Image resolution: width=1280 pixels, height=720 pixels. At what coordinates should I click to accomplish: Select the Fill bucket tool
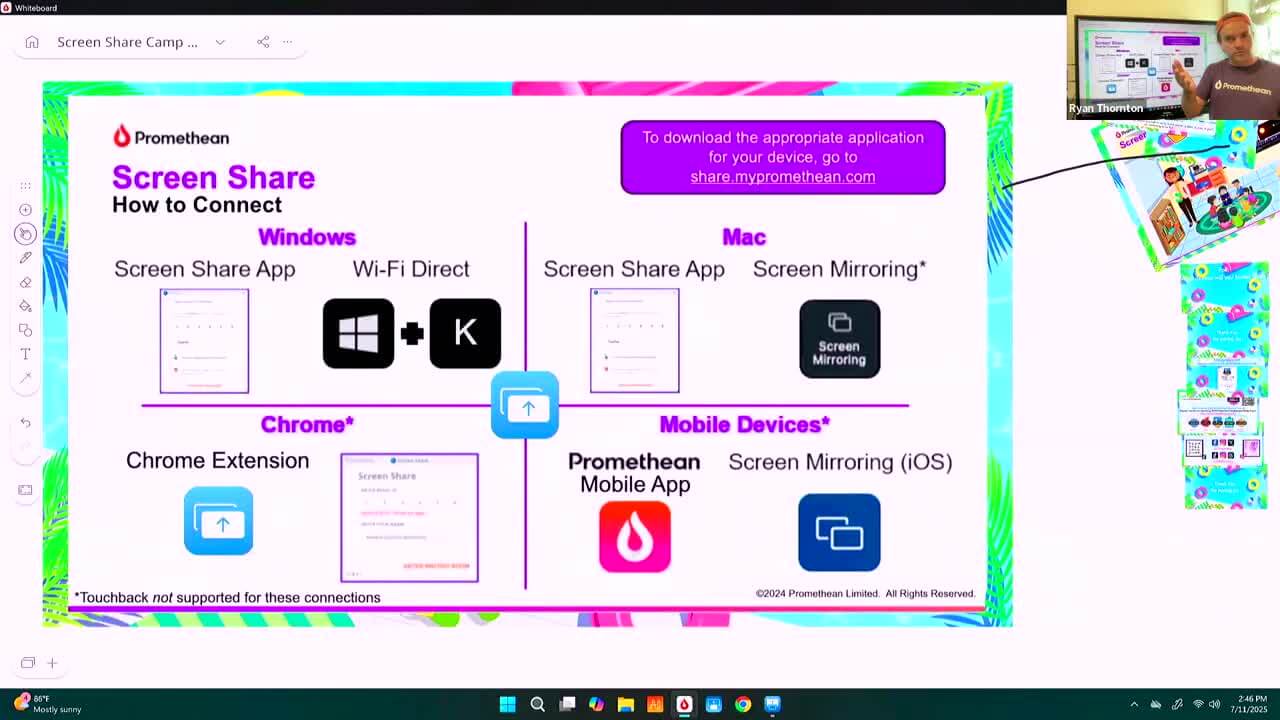26,306
